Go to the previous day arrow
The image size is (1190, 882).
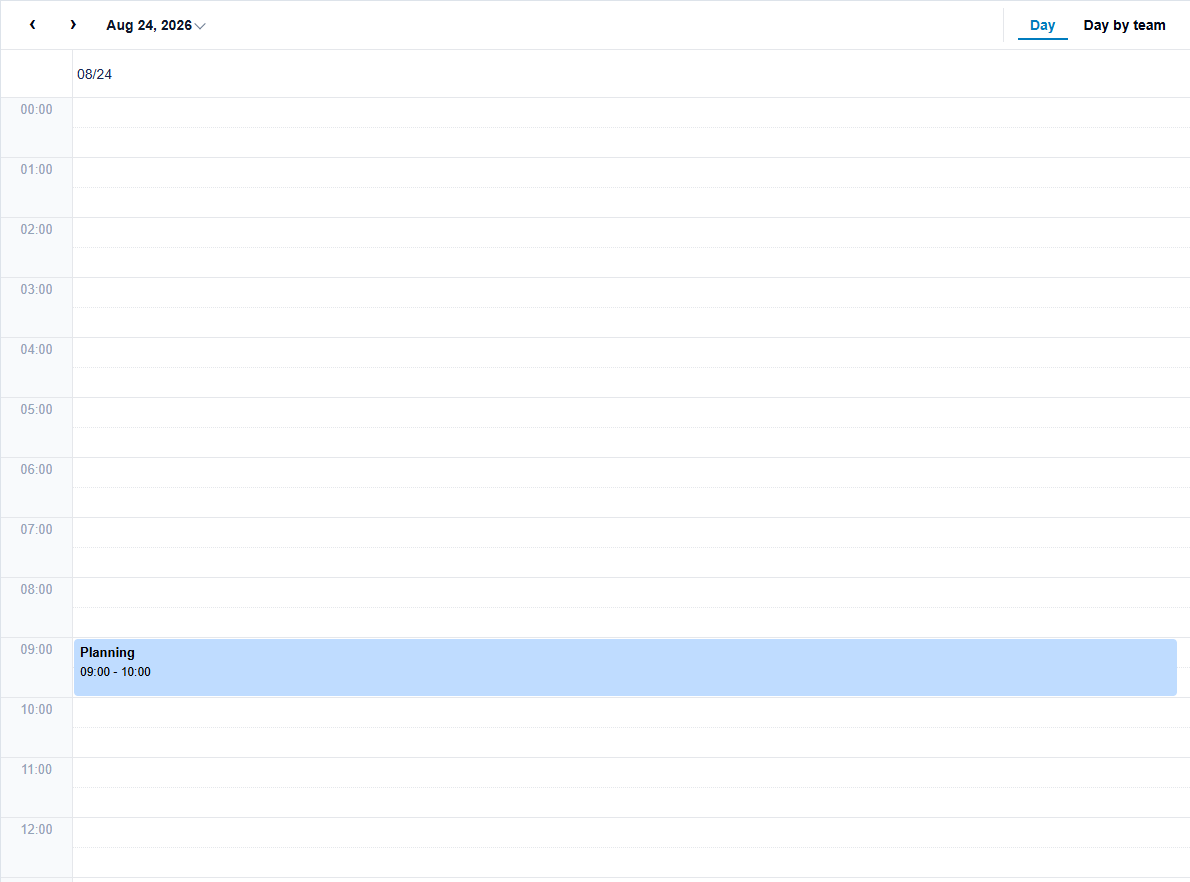click(x=33, y=25)
